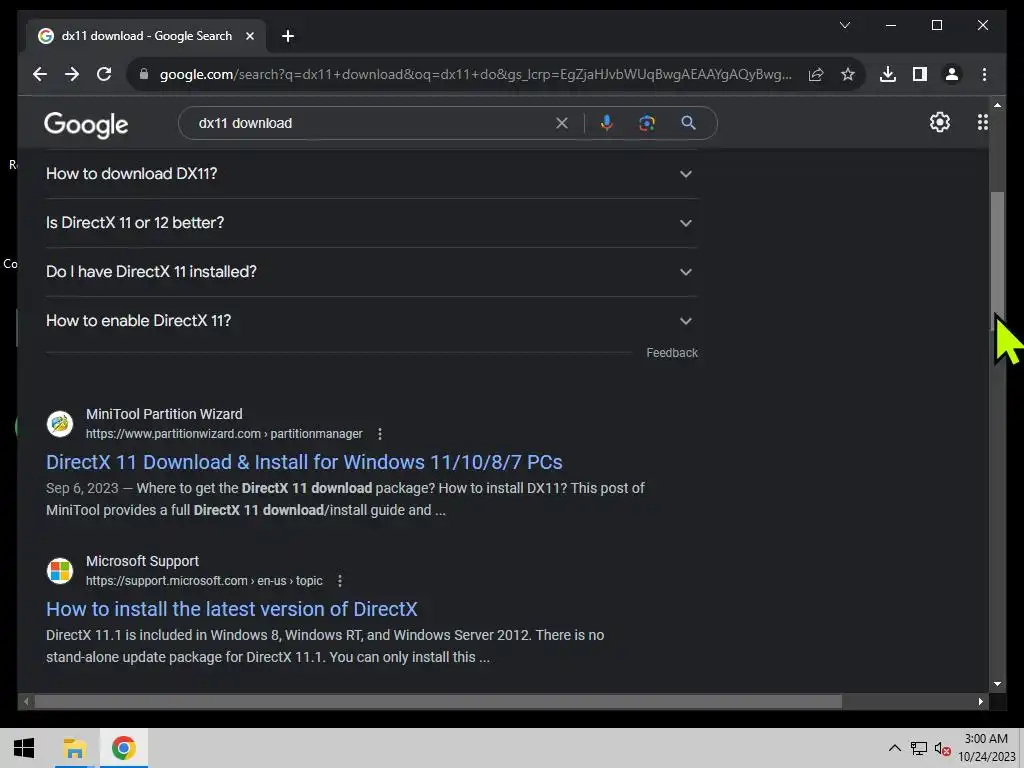View site info via the lock icon
Viewport: 1024px width, 768px height.
pyautogui.click(x=144, y=74)
